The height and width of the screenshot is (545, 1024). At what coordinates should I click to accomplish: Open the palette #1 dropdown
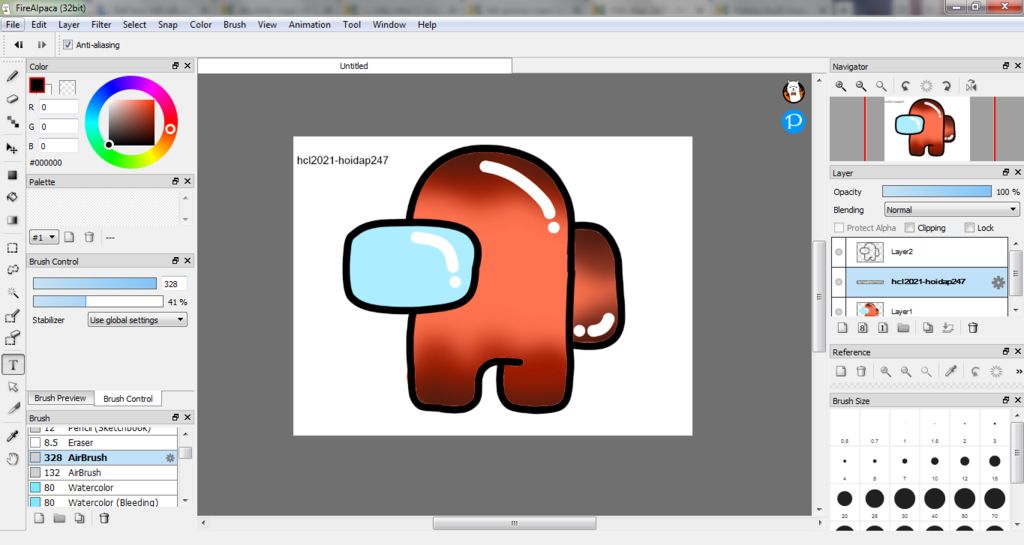coord(44,238)
